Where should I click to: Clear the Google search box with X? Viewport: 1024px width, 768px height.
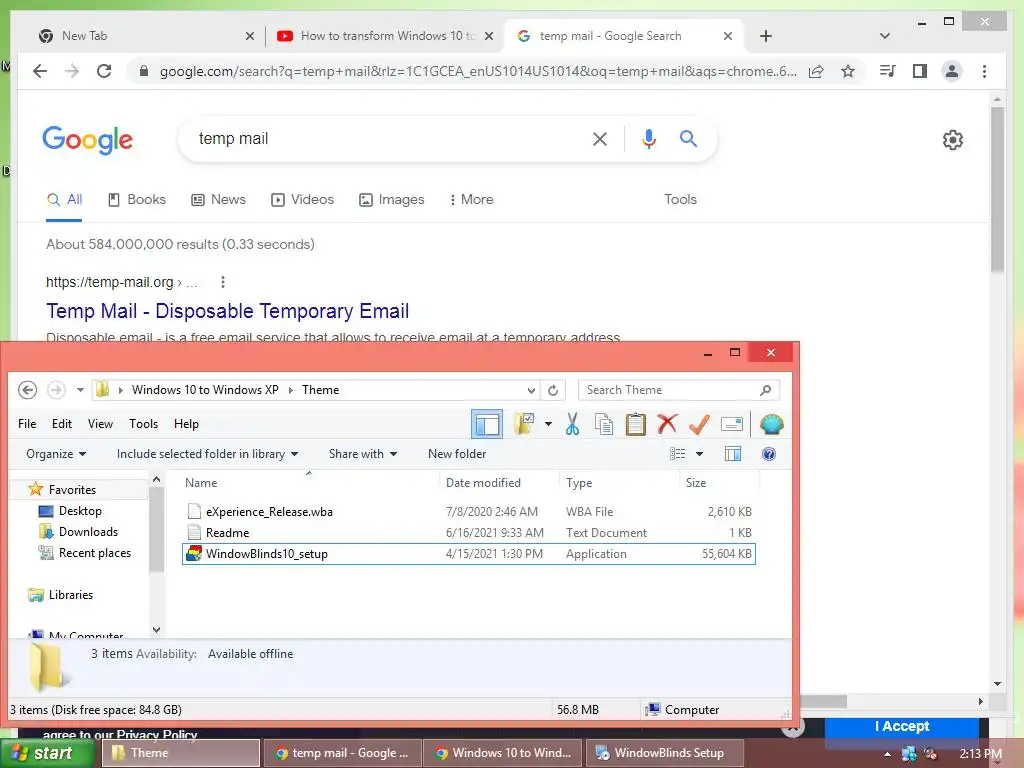600,138
